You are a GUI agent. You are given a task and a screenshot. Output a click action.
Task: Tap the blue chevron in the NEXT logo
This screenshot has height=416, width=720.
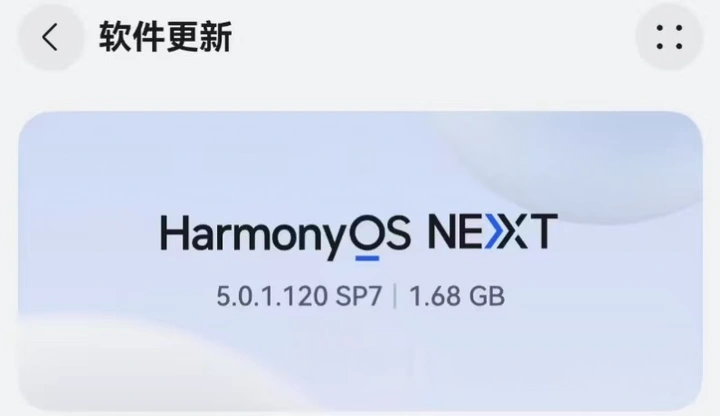point(495,231)
